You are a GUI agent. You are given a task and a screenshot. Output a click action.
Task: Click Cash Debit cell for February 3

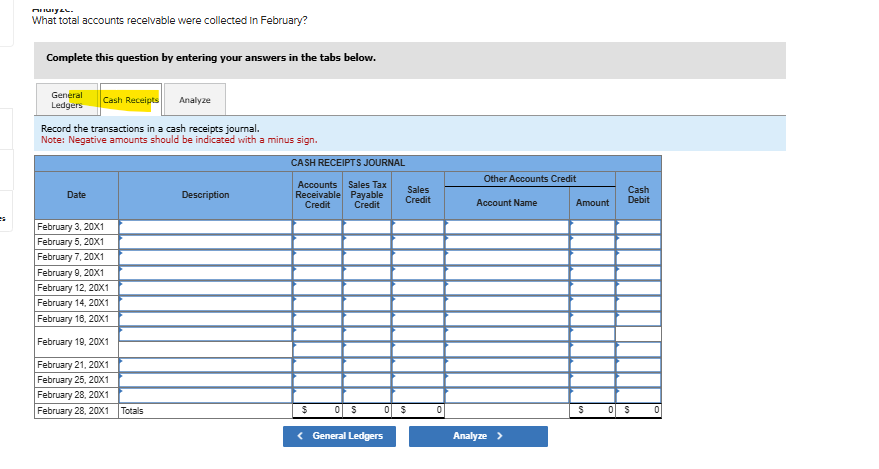click(638, 227)
